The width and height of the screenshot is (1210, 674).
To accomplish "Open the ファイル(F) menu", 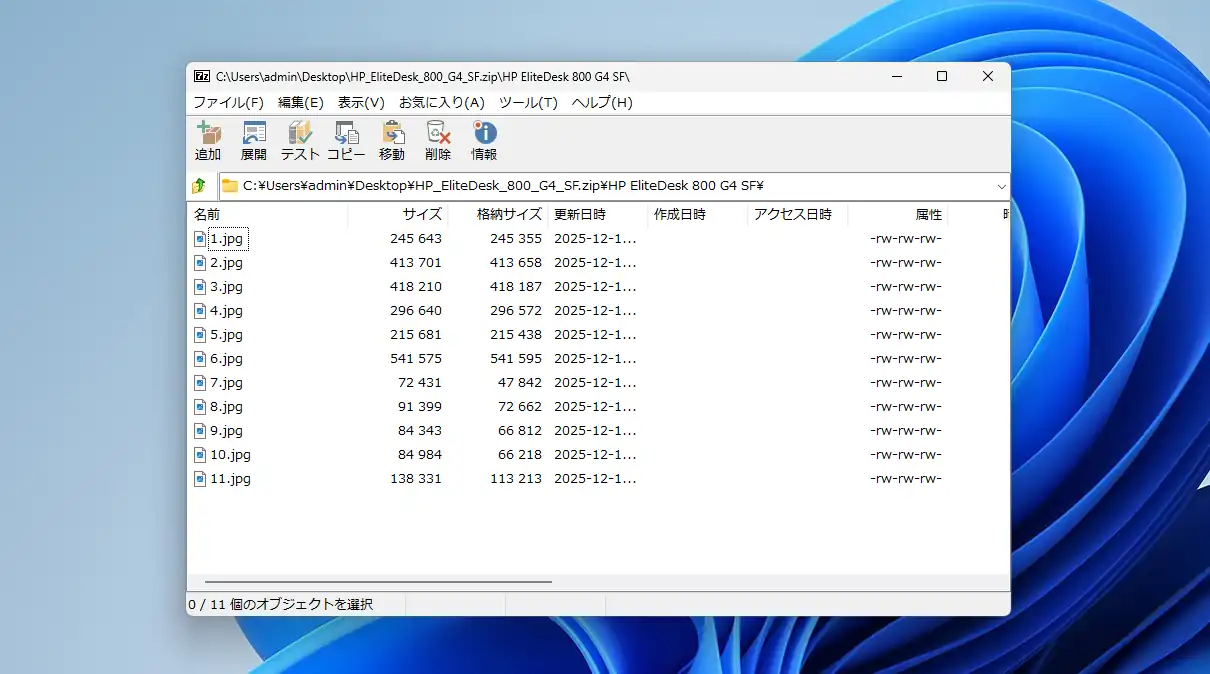I will click(228, 102).
